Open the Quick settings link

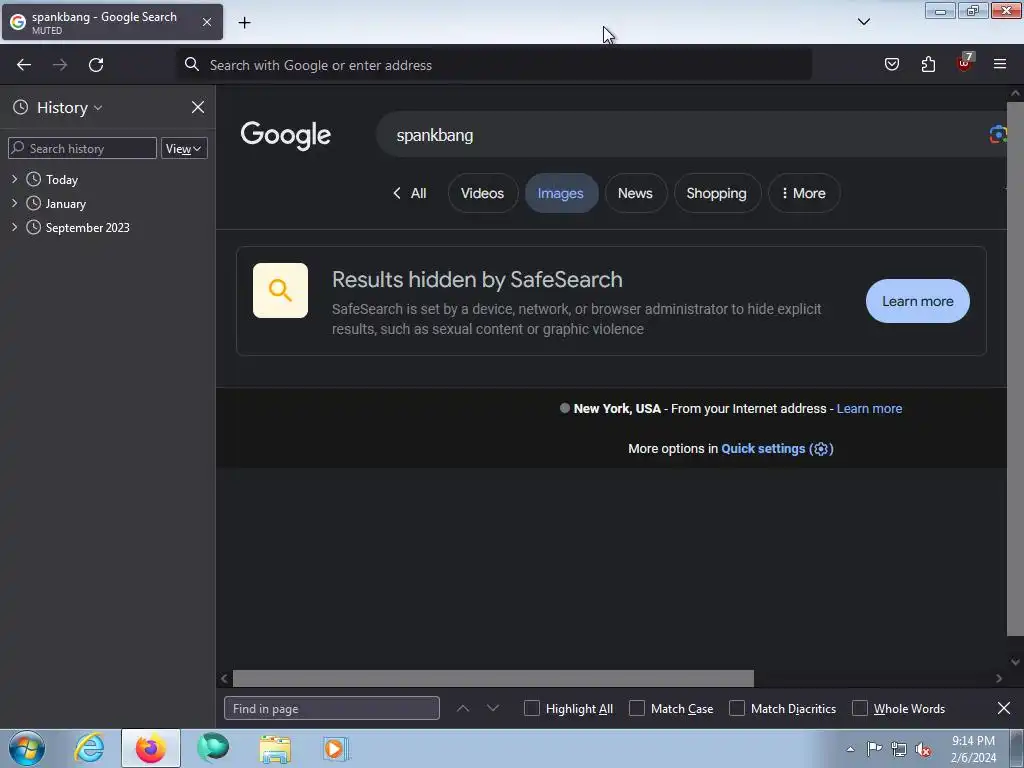(777, 449)
